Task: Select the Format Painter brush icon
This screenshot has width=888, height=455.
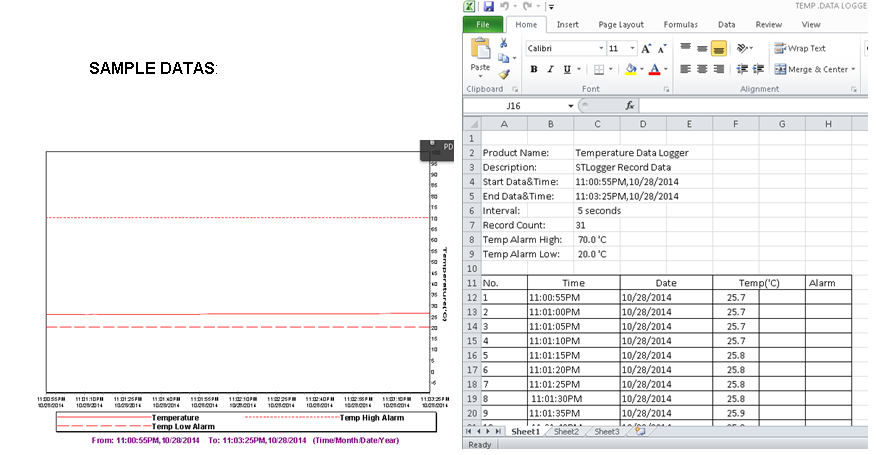Action: click(x=504, y=73)
